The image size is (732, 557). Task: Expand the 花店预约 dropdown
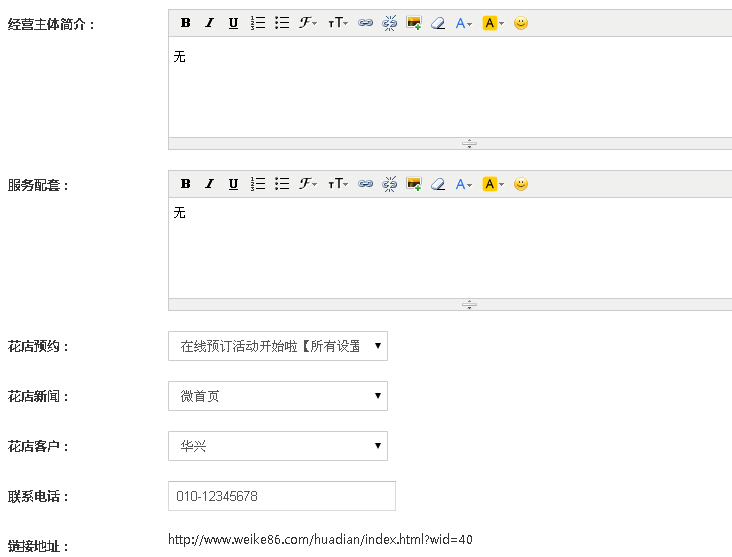(x=277, y=346)
